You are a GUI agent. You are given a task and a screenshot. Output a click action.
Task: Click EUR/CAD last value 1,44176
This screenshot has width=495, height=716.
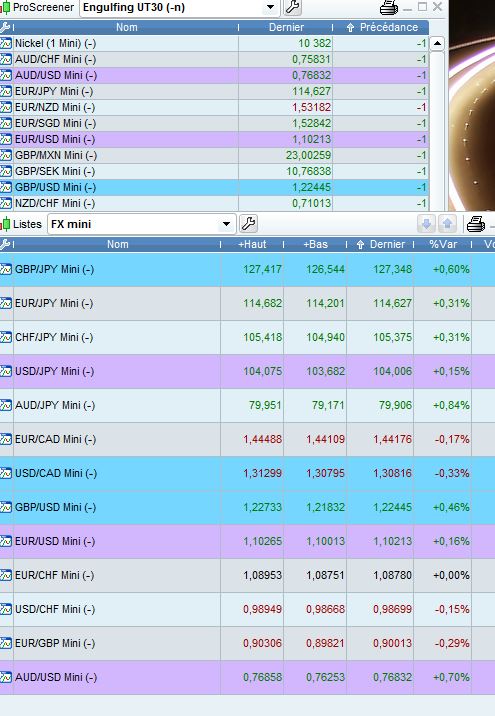point(393,439)
